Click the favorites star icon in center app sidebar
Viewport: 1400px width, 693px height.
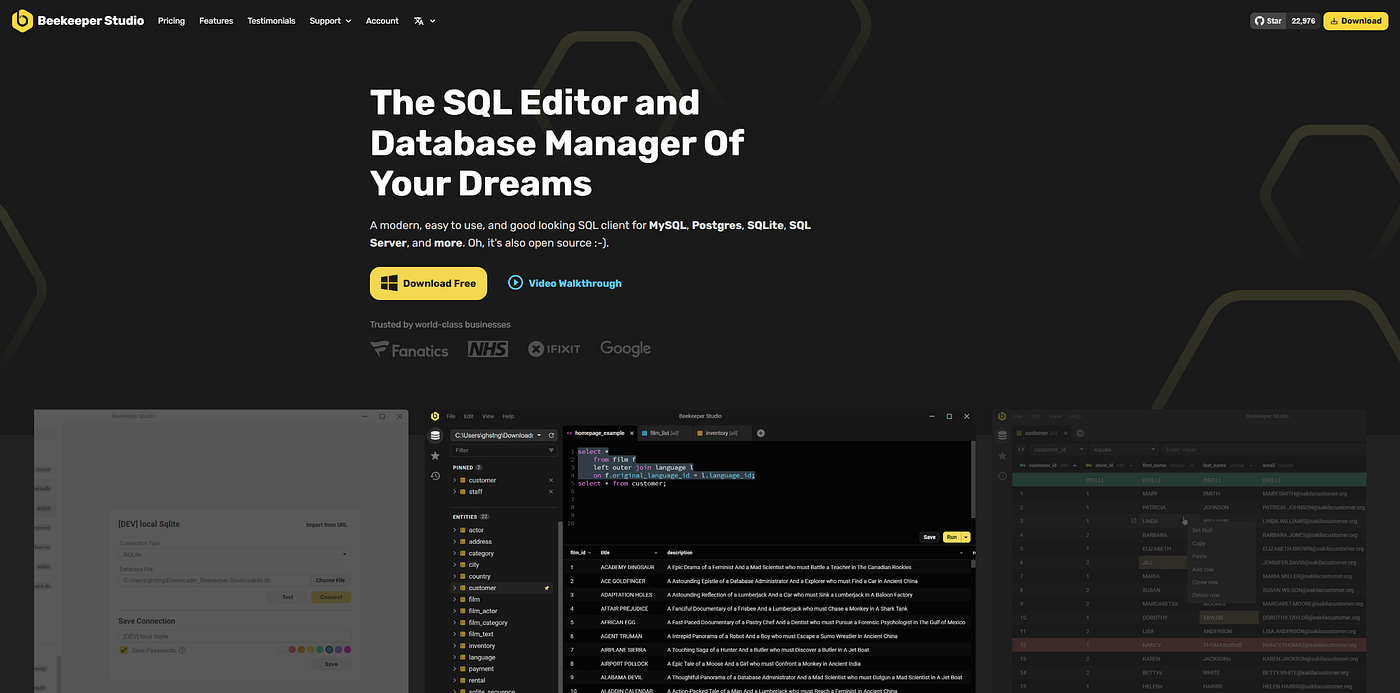coord(435,456)
